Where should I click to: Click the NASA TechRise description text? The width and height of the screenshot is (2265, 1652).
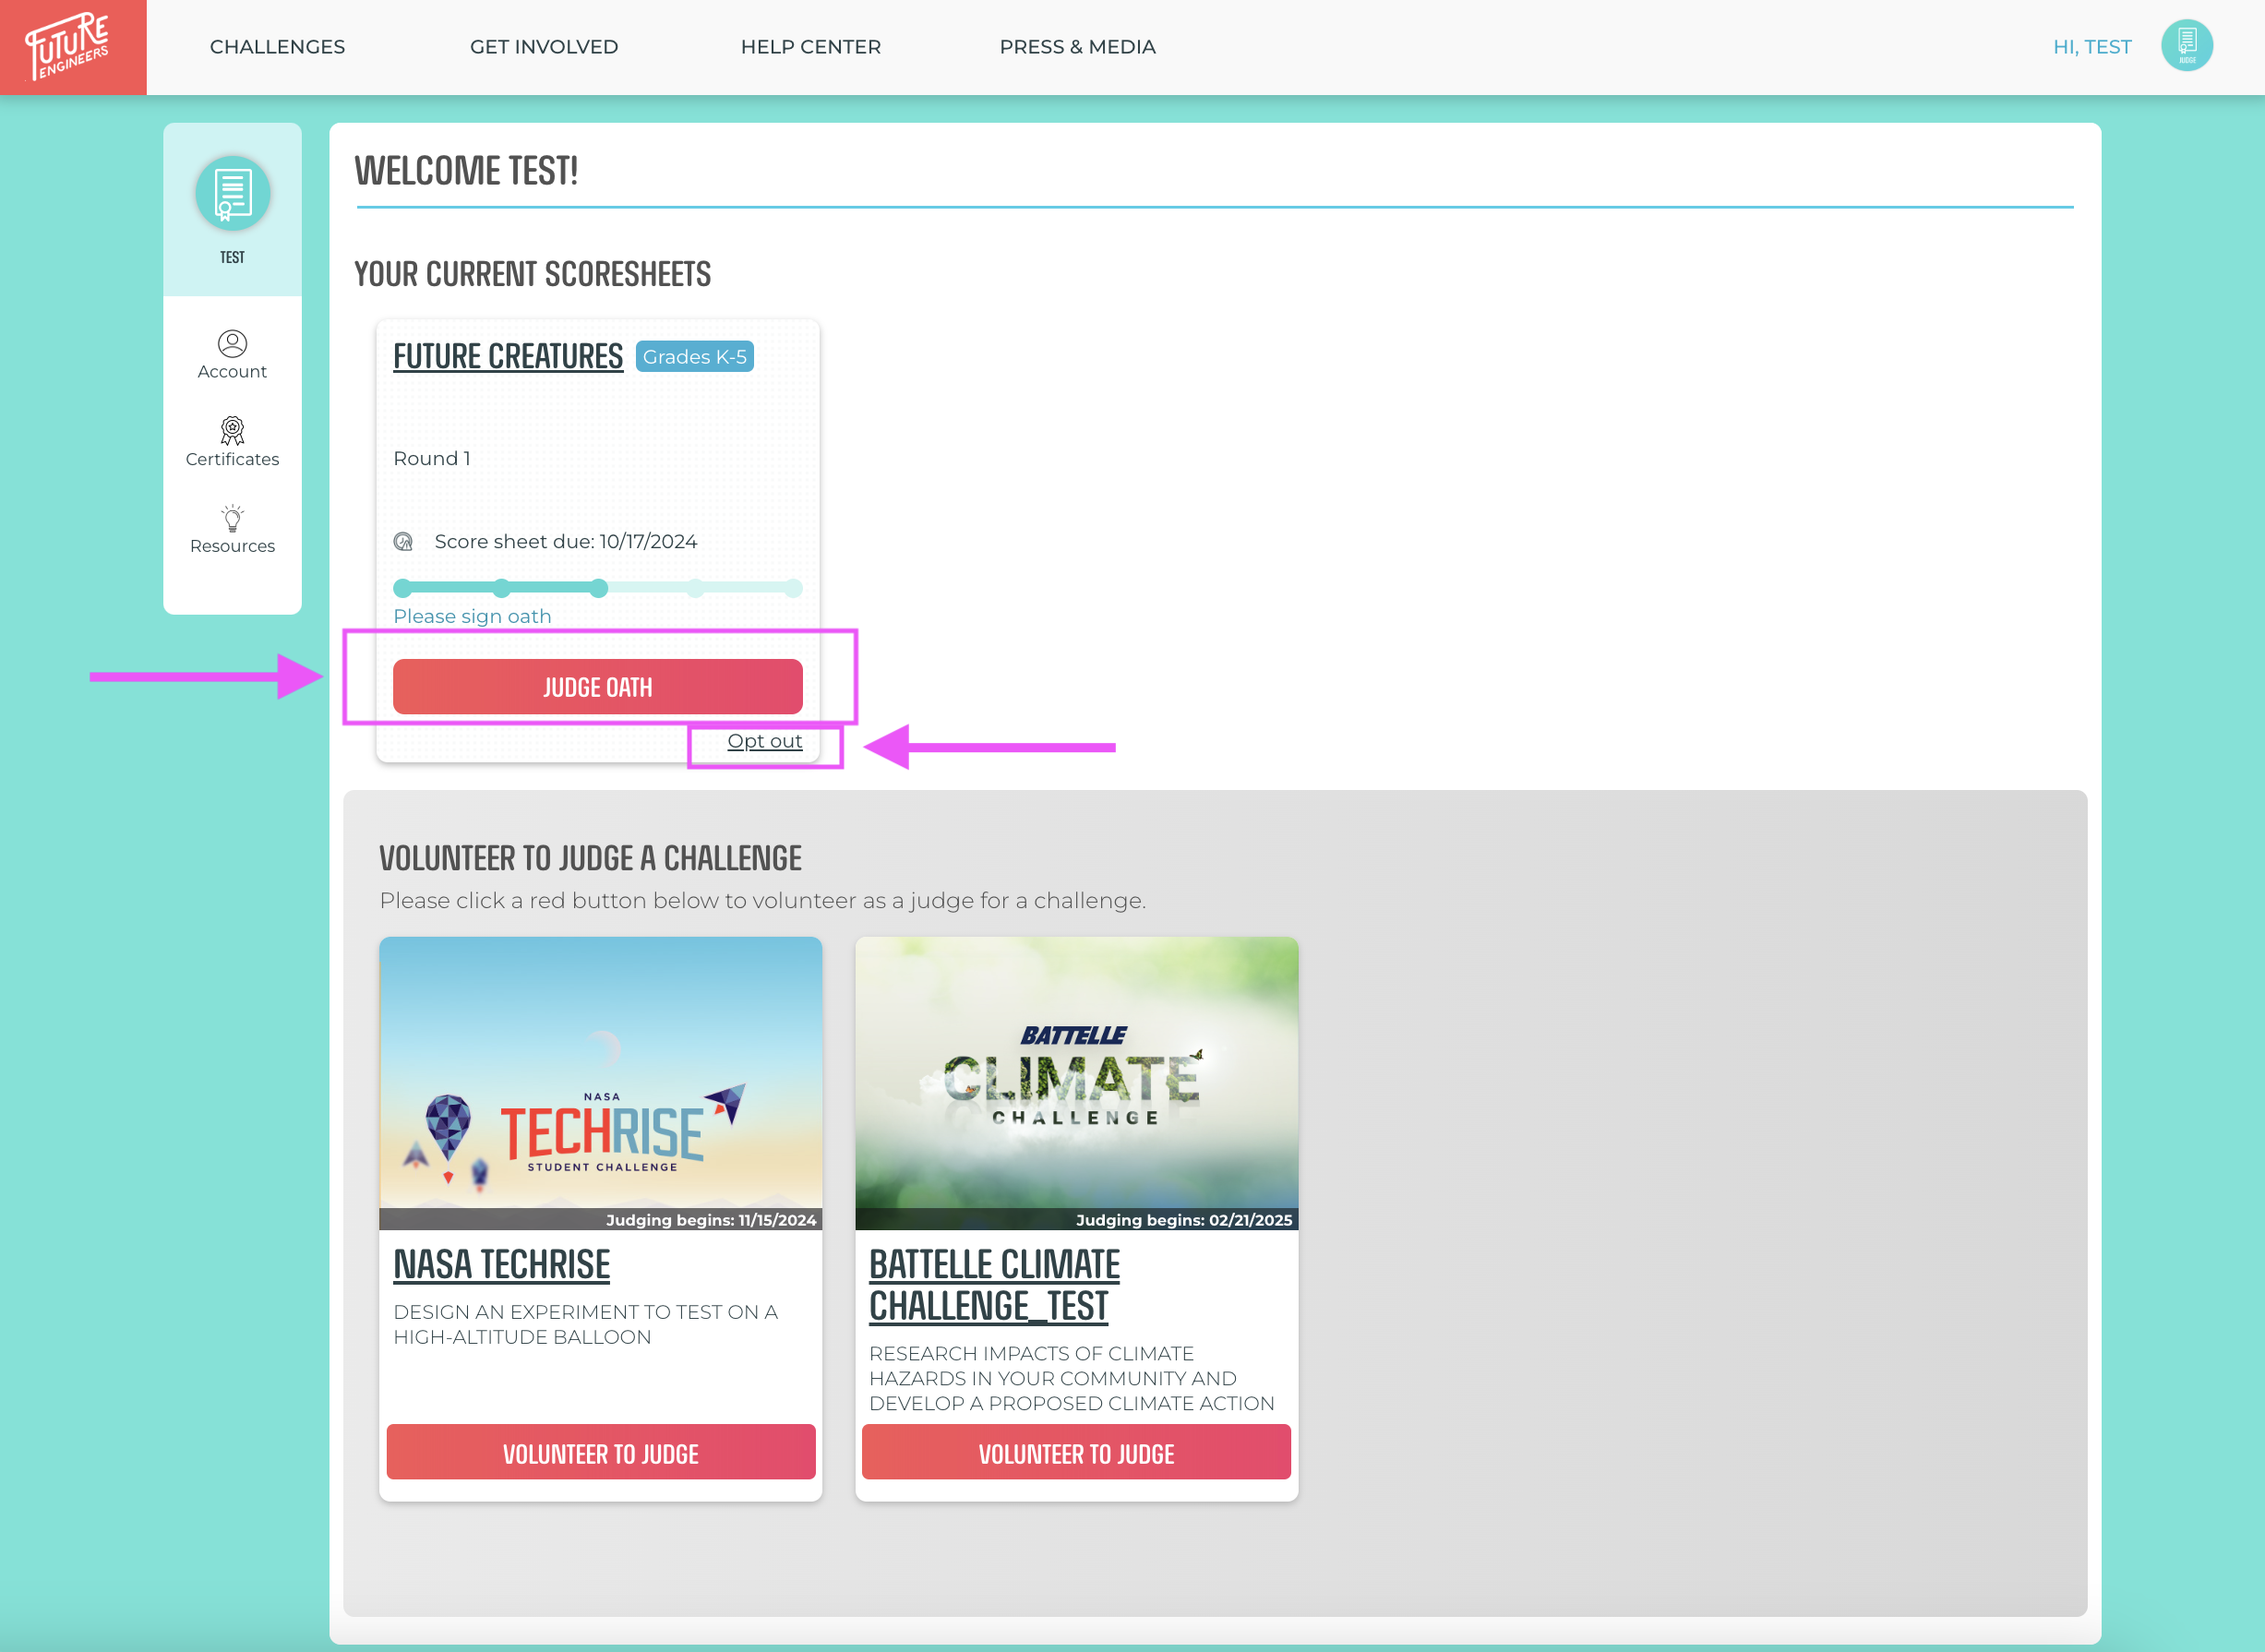[586, 1324]
